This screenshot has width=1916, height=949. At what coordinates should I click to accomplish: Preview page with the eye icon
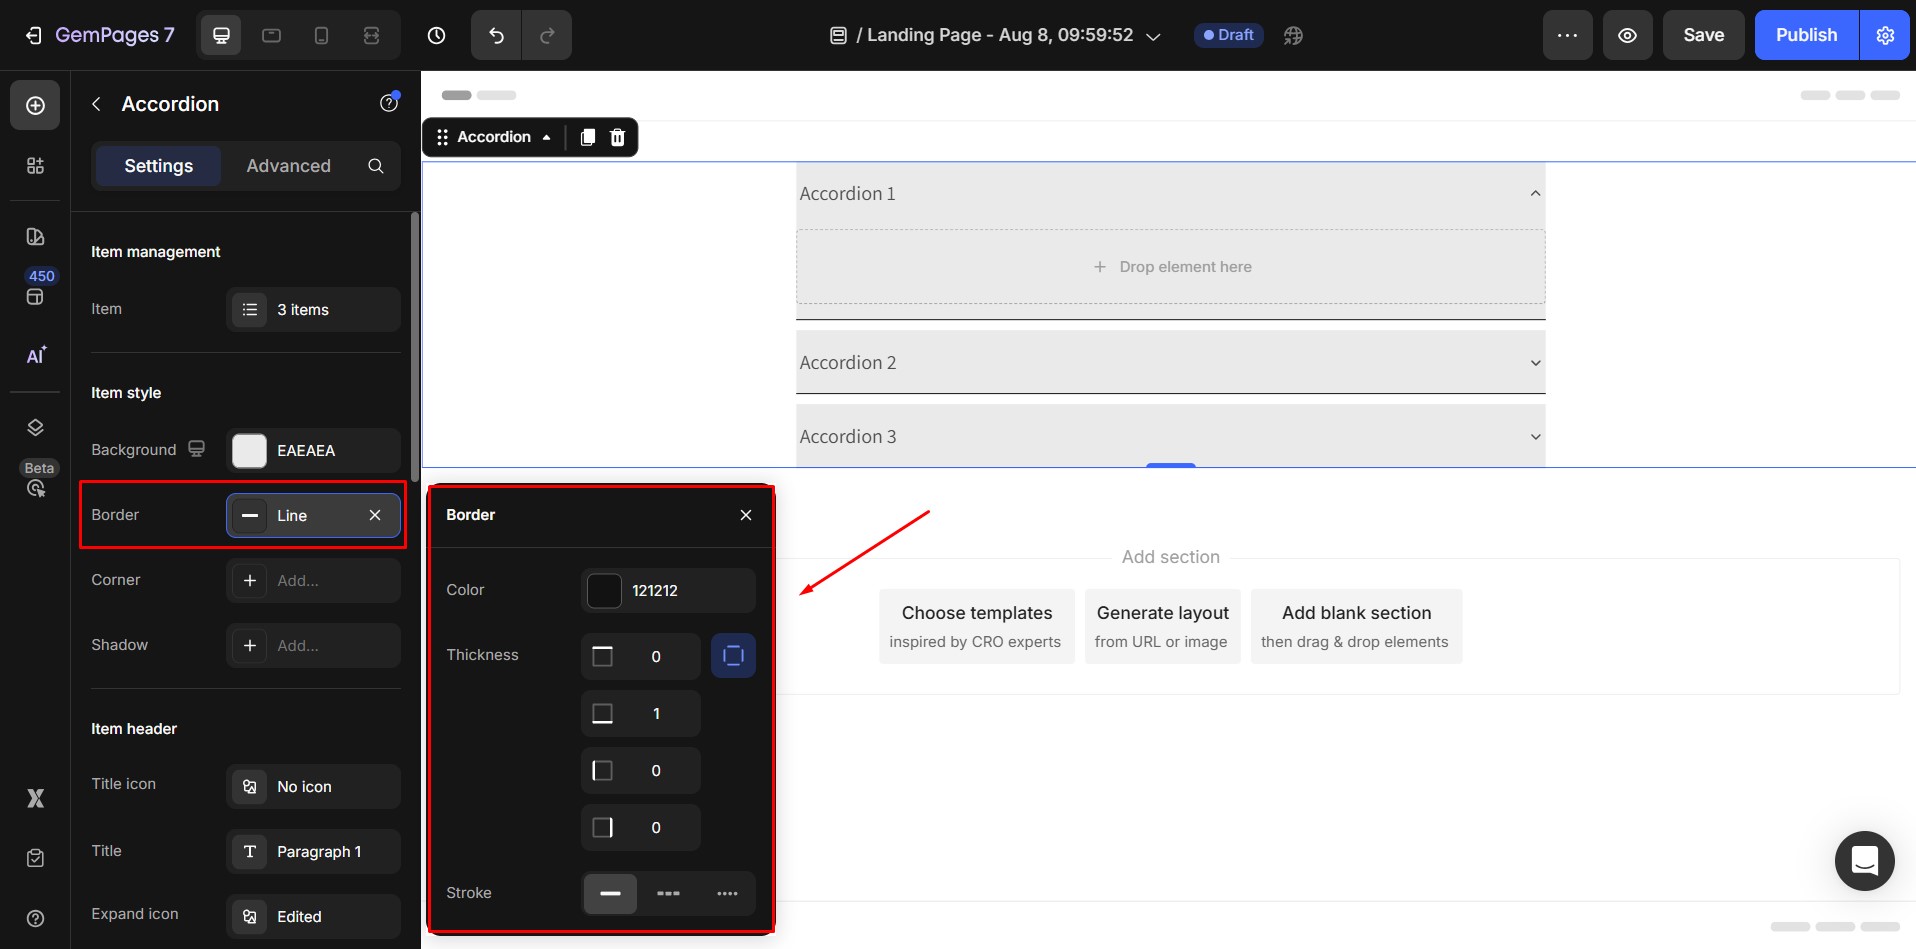[1627, 36]
